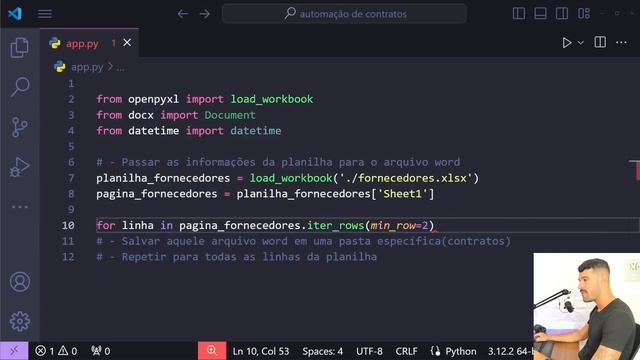
Task: Click the red zoom magnifier status icon
Action: 212,351
